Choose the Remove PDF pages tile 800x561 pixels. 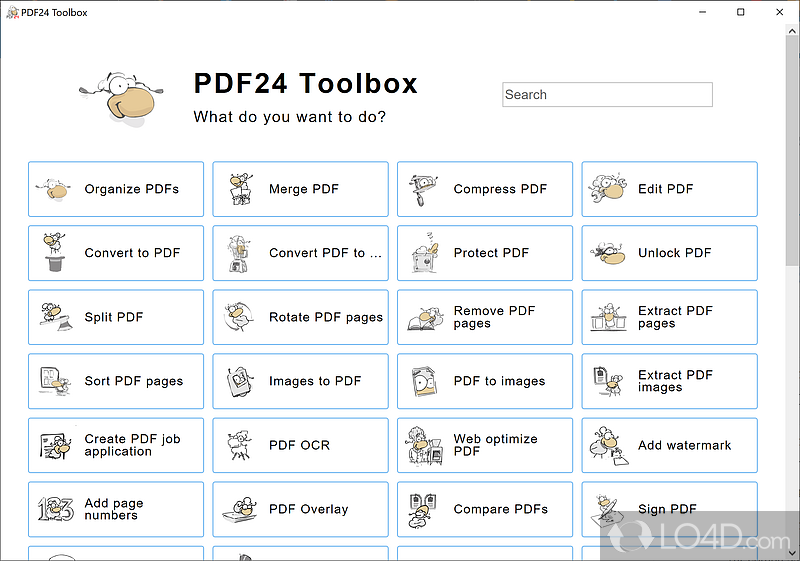[x=485, y=317]
